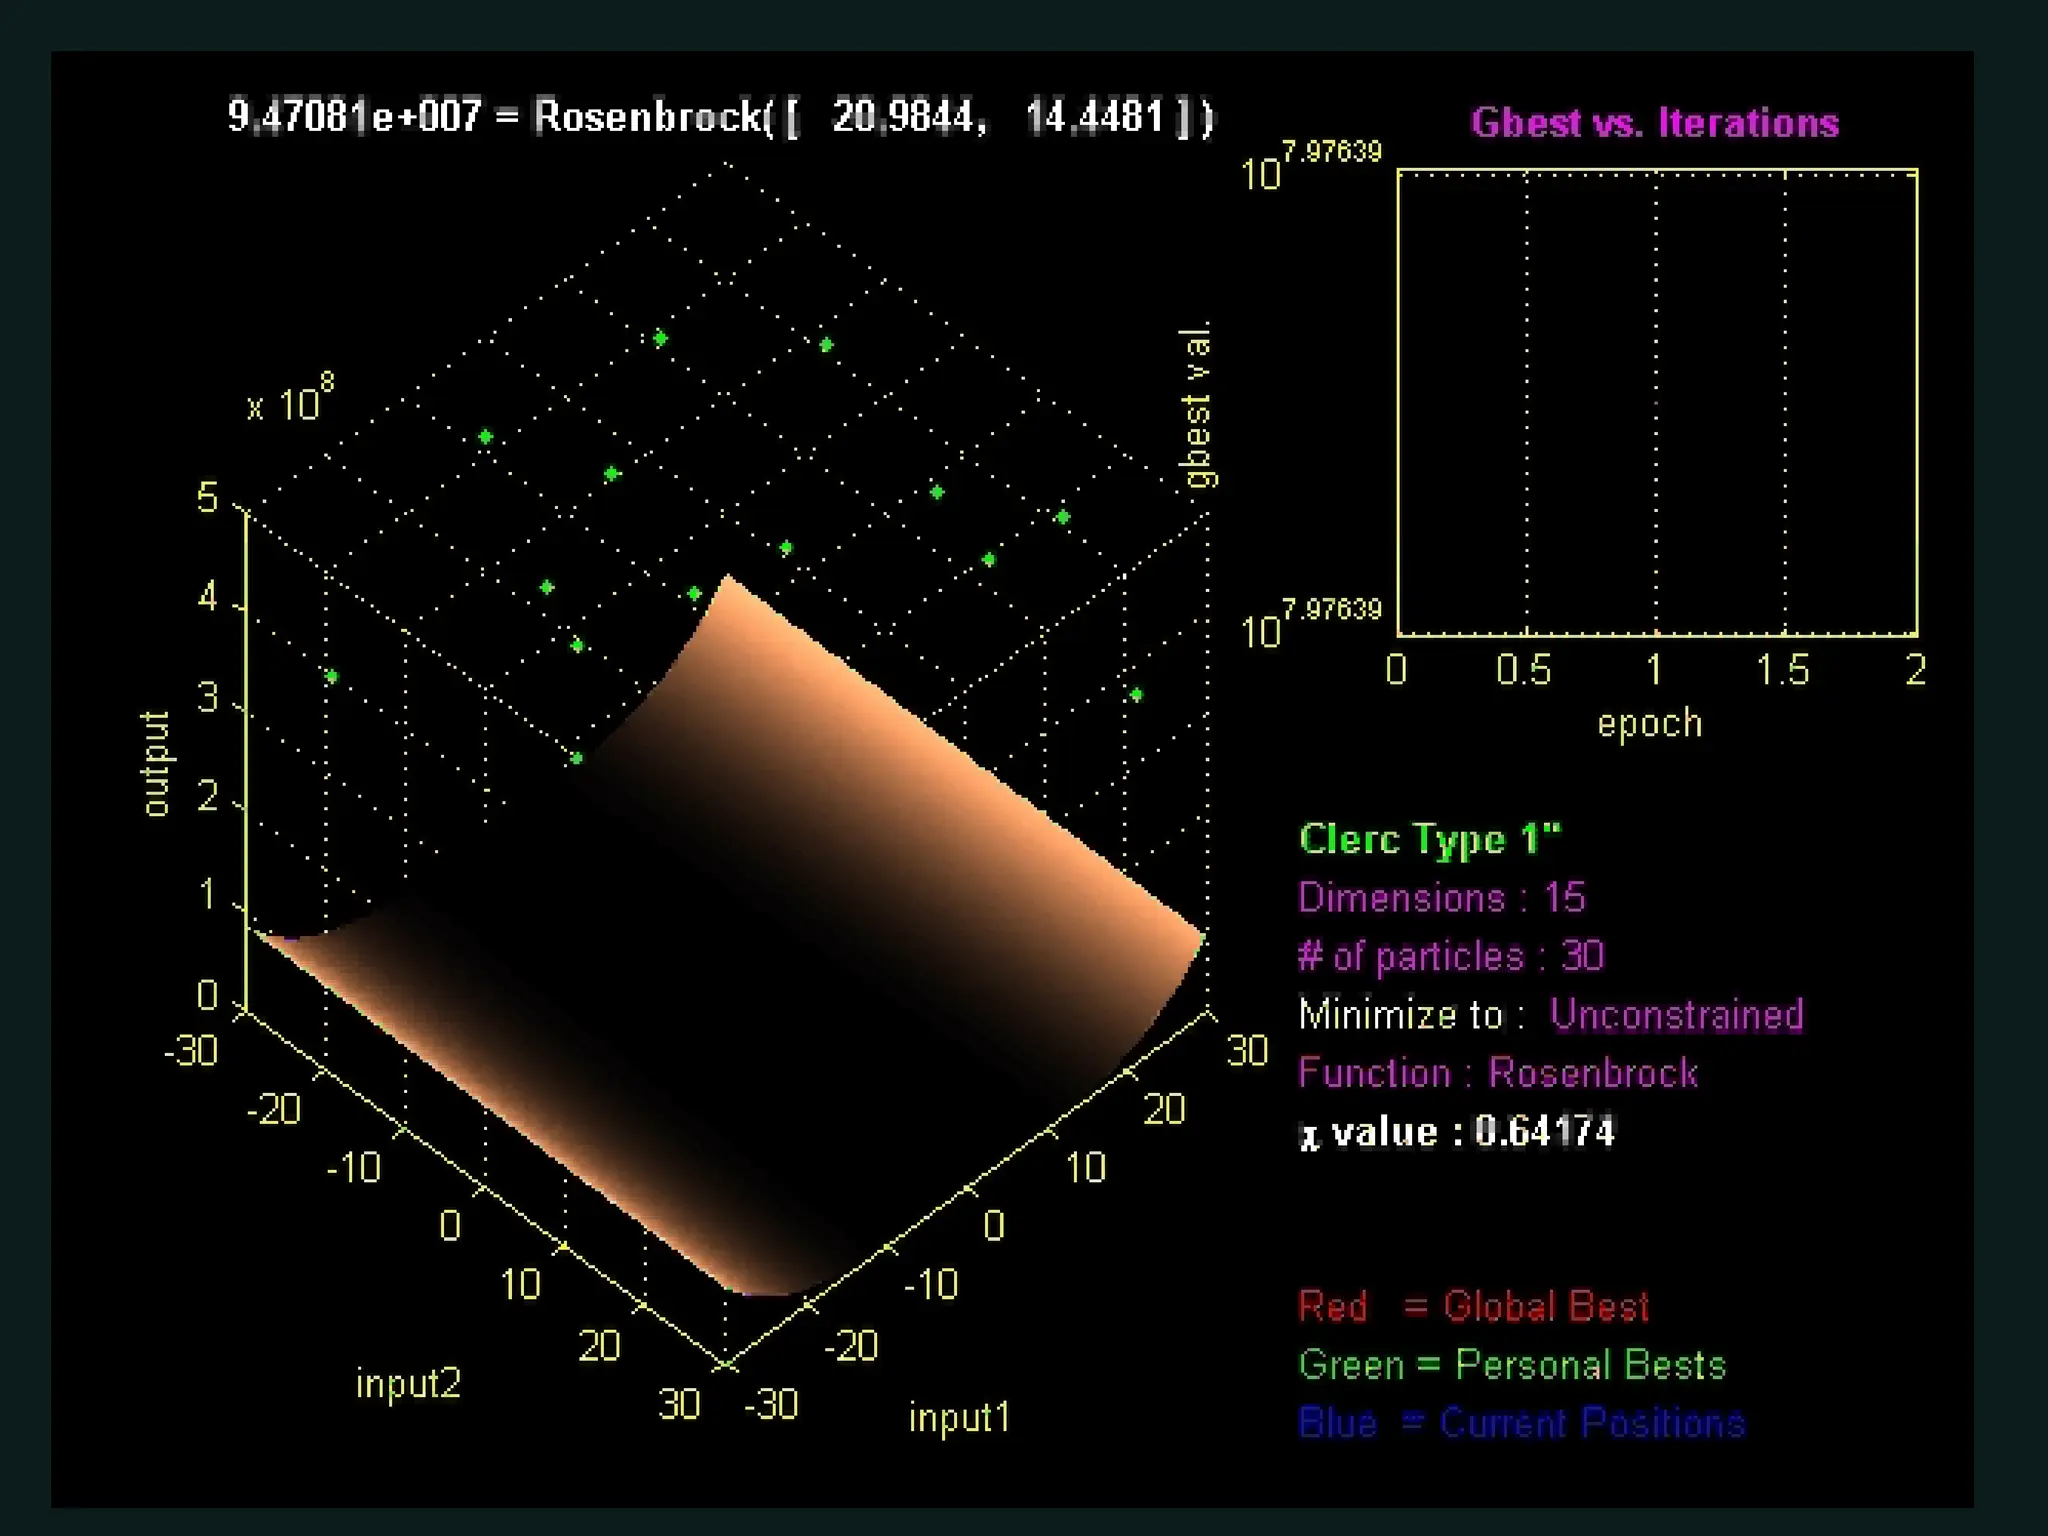Click the 'Clerc Type 1"' green heading

1429,839
